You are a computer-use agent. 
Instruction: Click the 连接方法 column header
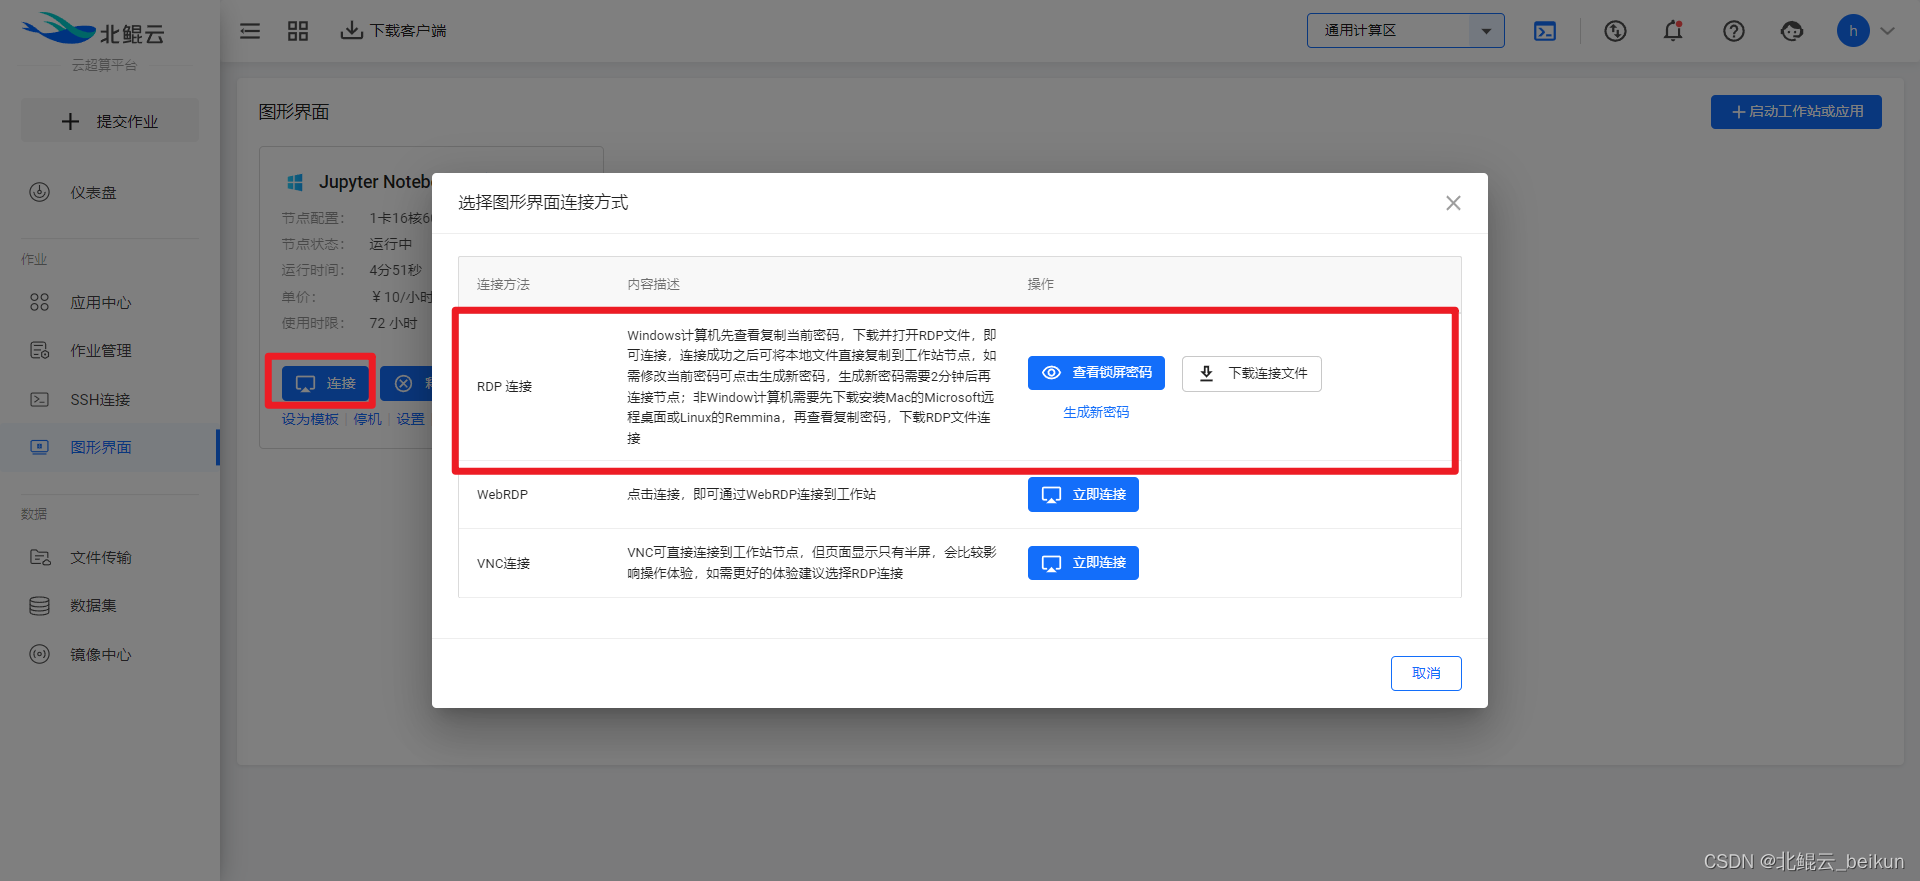click(x=503, y=284)
